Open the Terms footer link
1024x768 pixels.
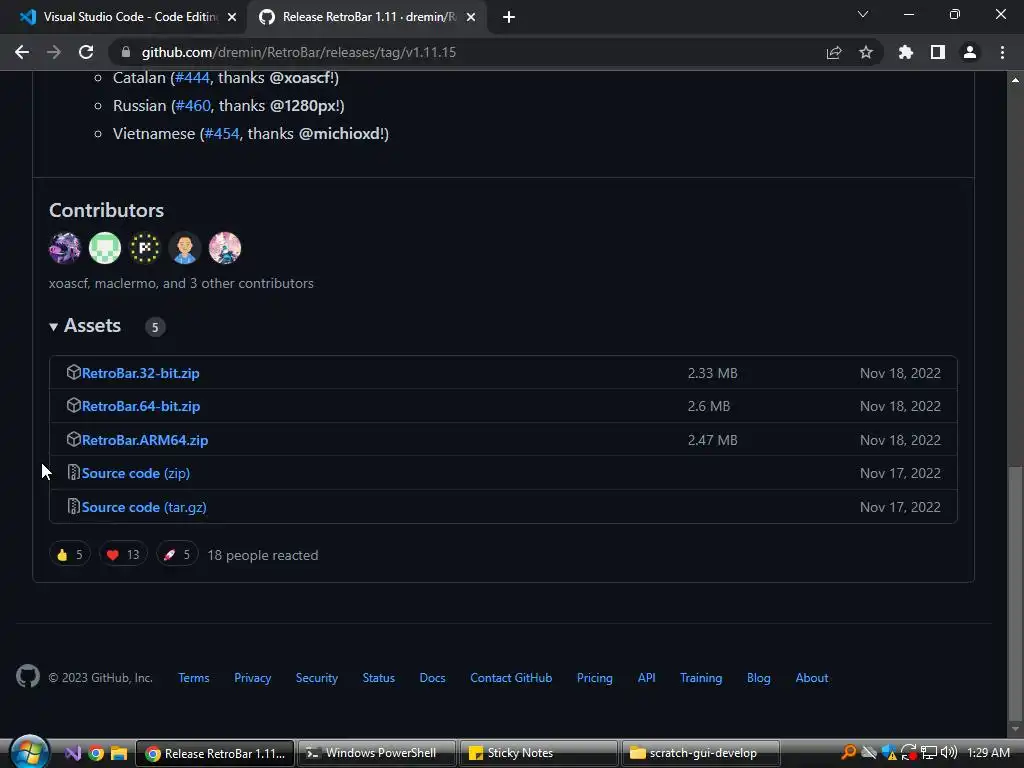pyautogui.click(x=194, y=678)
